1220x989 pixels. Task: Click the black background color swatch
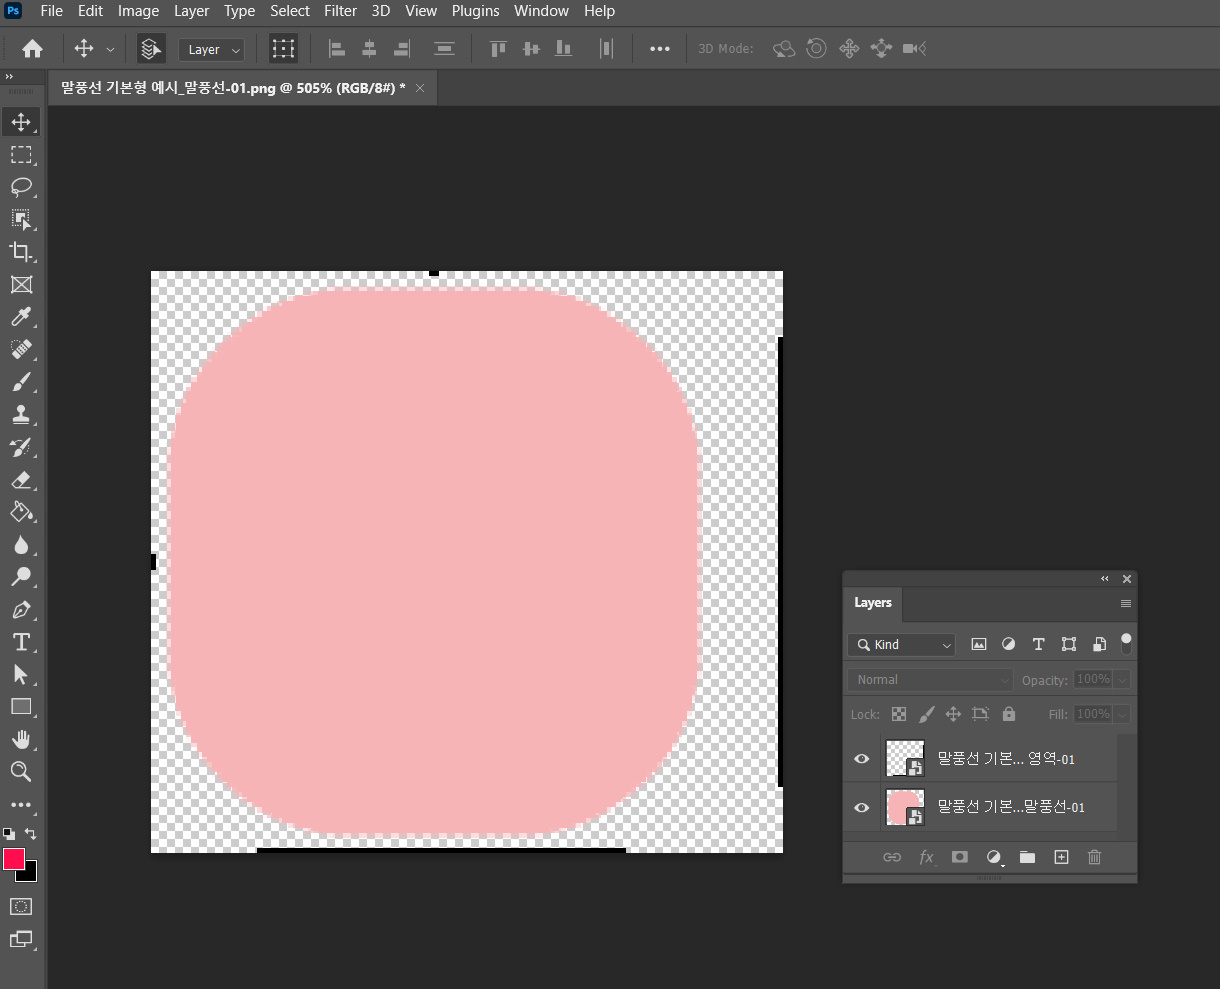[30, 875]
